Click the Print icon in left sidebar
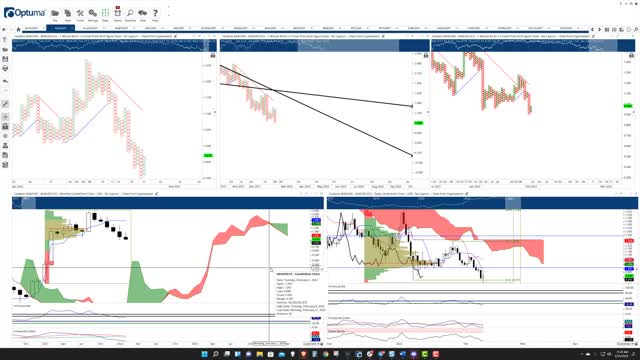Image resolution: width=640 pixels, height=360 pixels. (5, 69)
